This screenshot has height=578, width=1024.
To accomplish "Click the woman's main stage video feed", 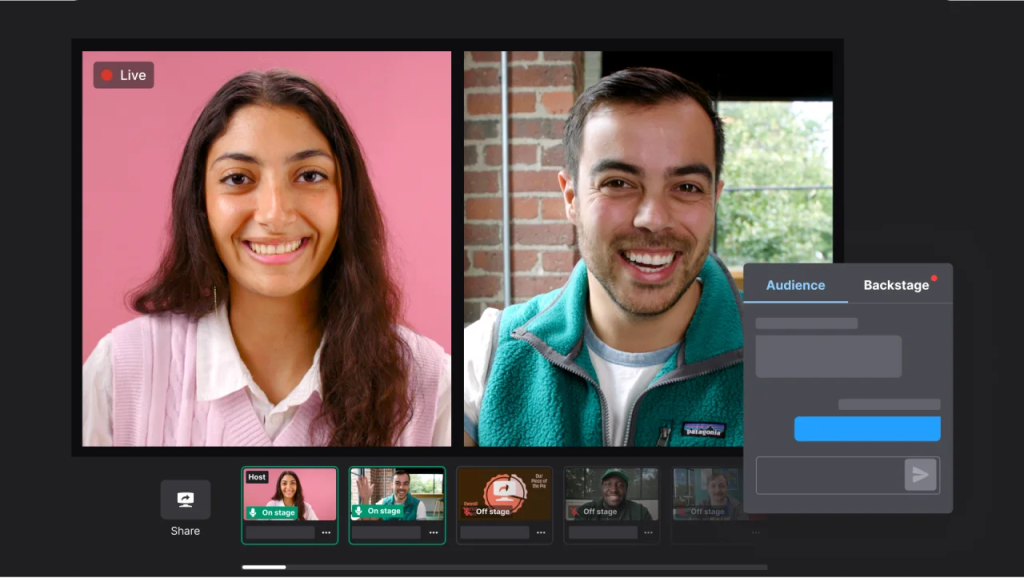I will click(x=266, y=249).
